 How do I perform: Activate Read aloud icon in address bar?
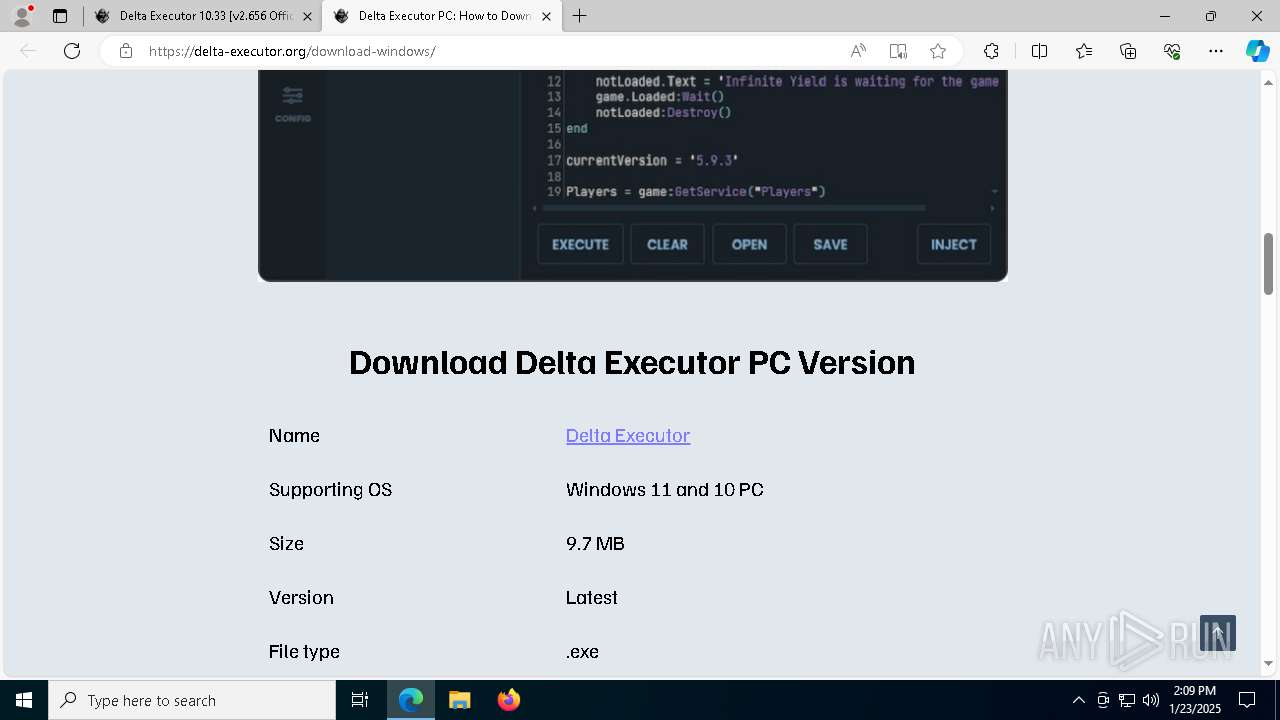(858, 51)
